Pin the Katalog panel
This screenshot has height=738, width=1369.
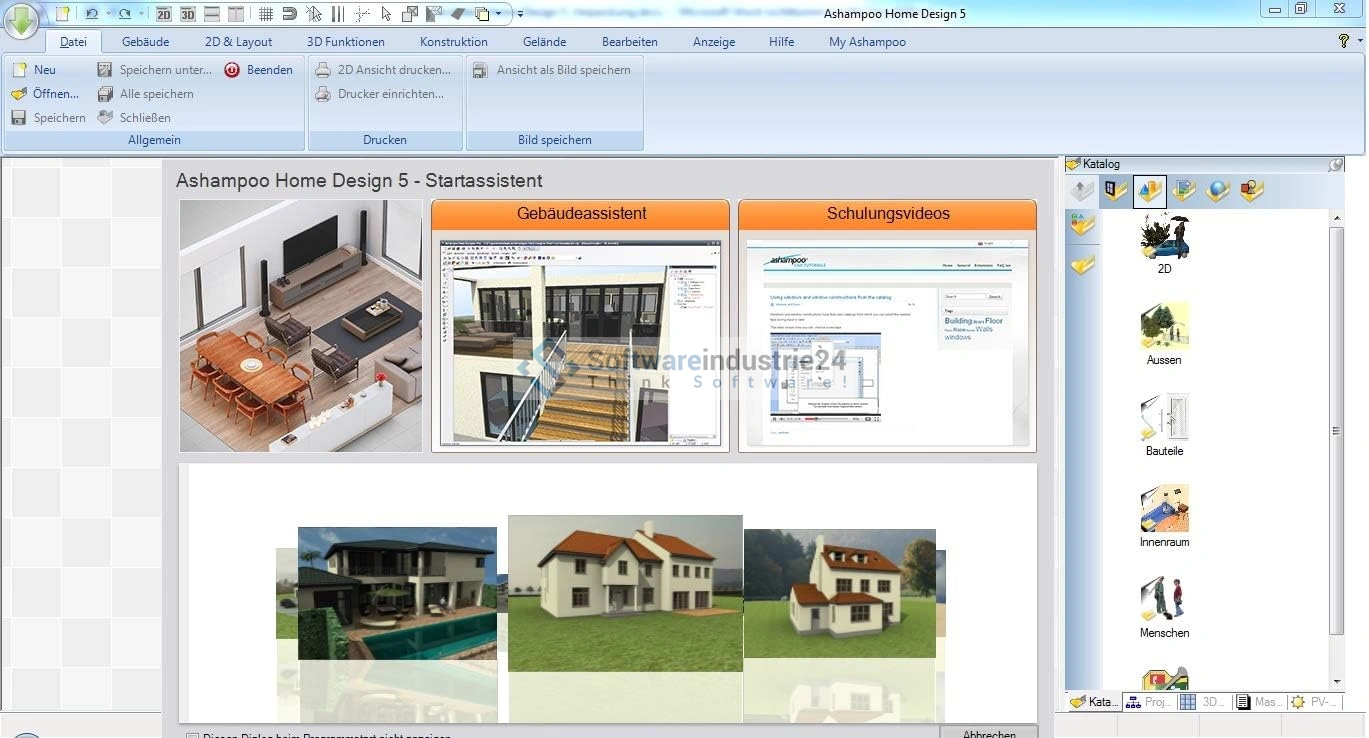tap(1335, 164)
